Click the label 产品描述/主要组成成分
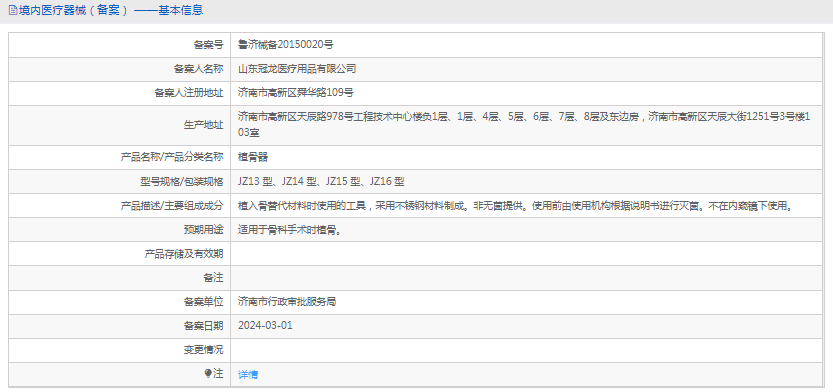 click(x=173, y=206)
